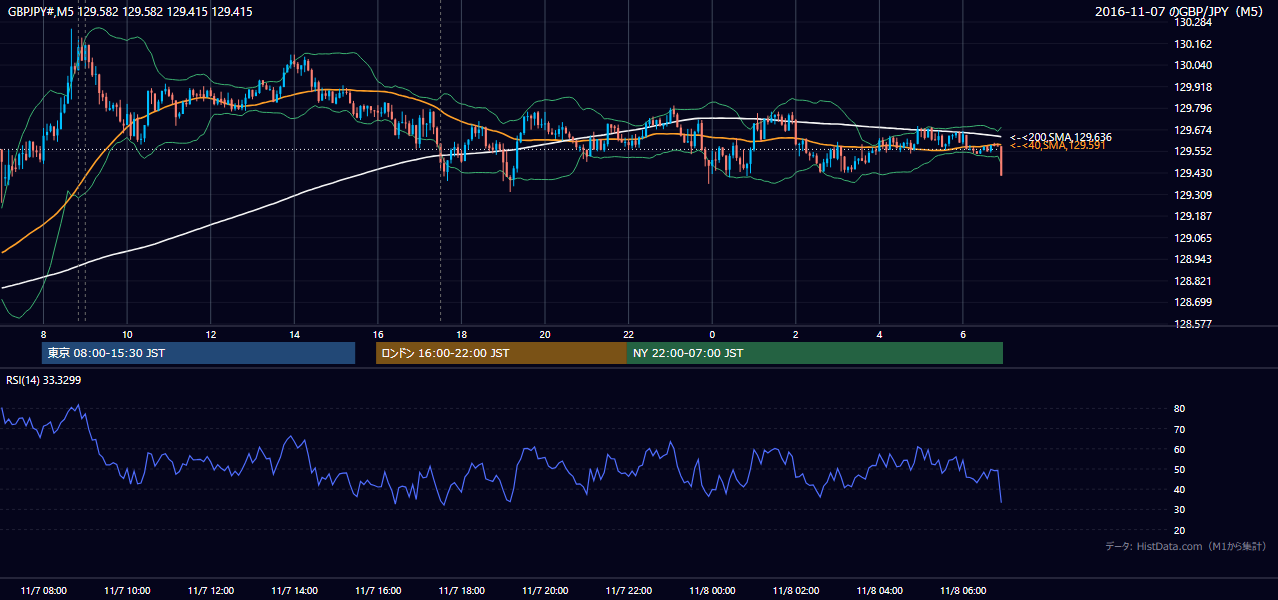
Task: Click RSI scale value 80
Action: (1180, 409)
